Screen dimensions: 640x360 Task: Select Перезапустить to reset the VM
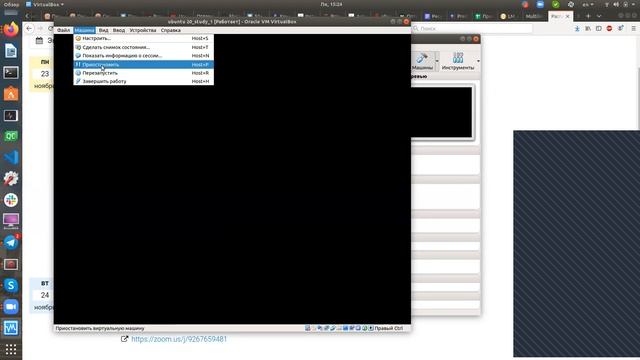143,73
